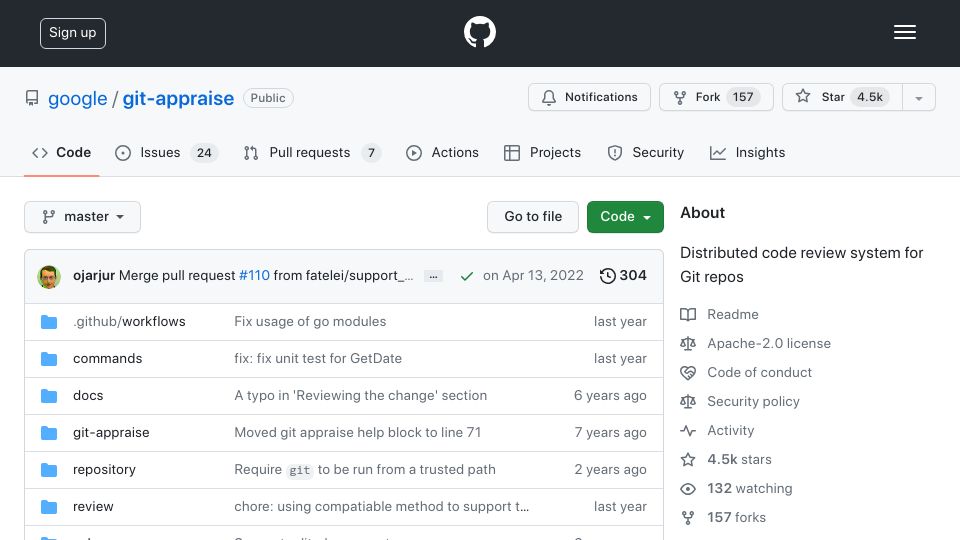Open the repository folder
Viewport: 960px width, 540px height.
(x=104, y=470)
